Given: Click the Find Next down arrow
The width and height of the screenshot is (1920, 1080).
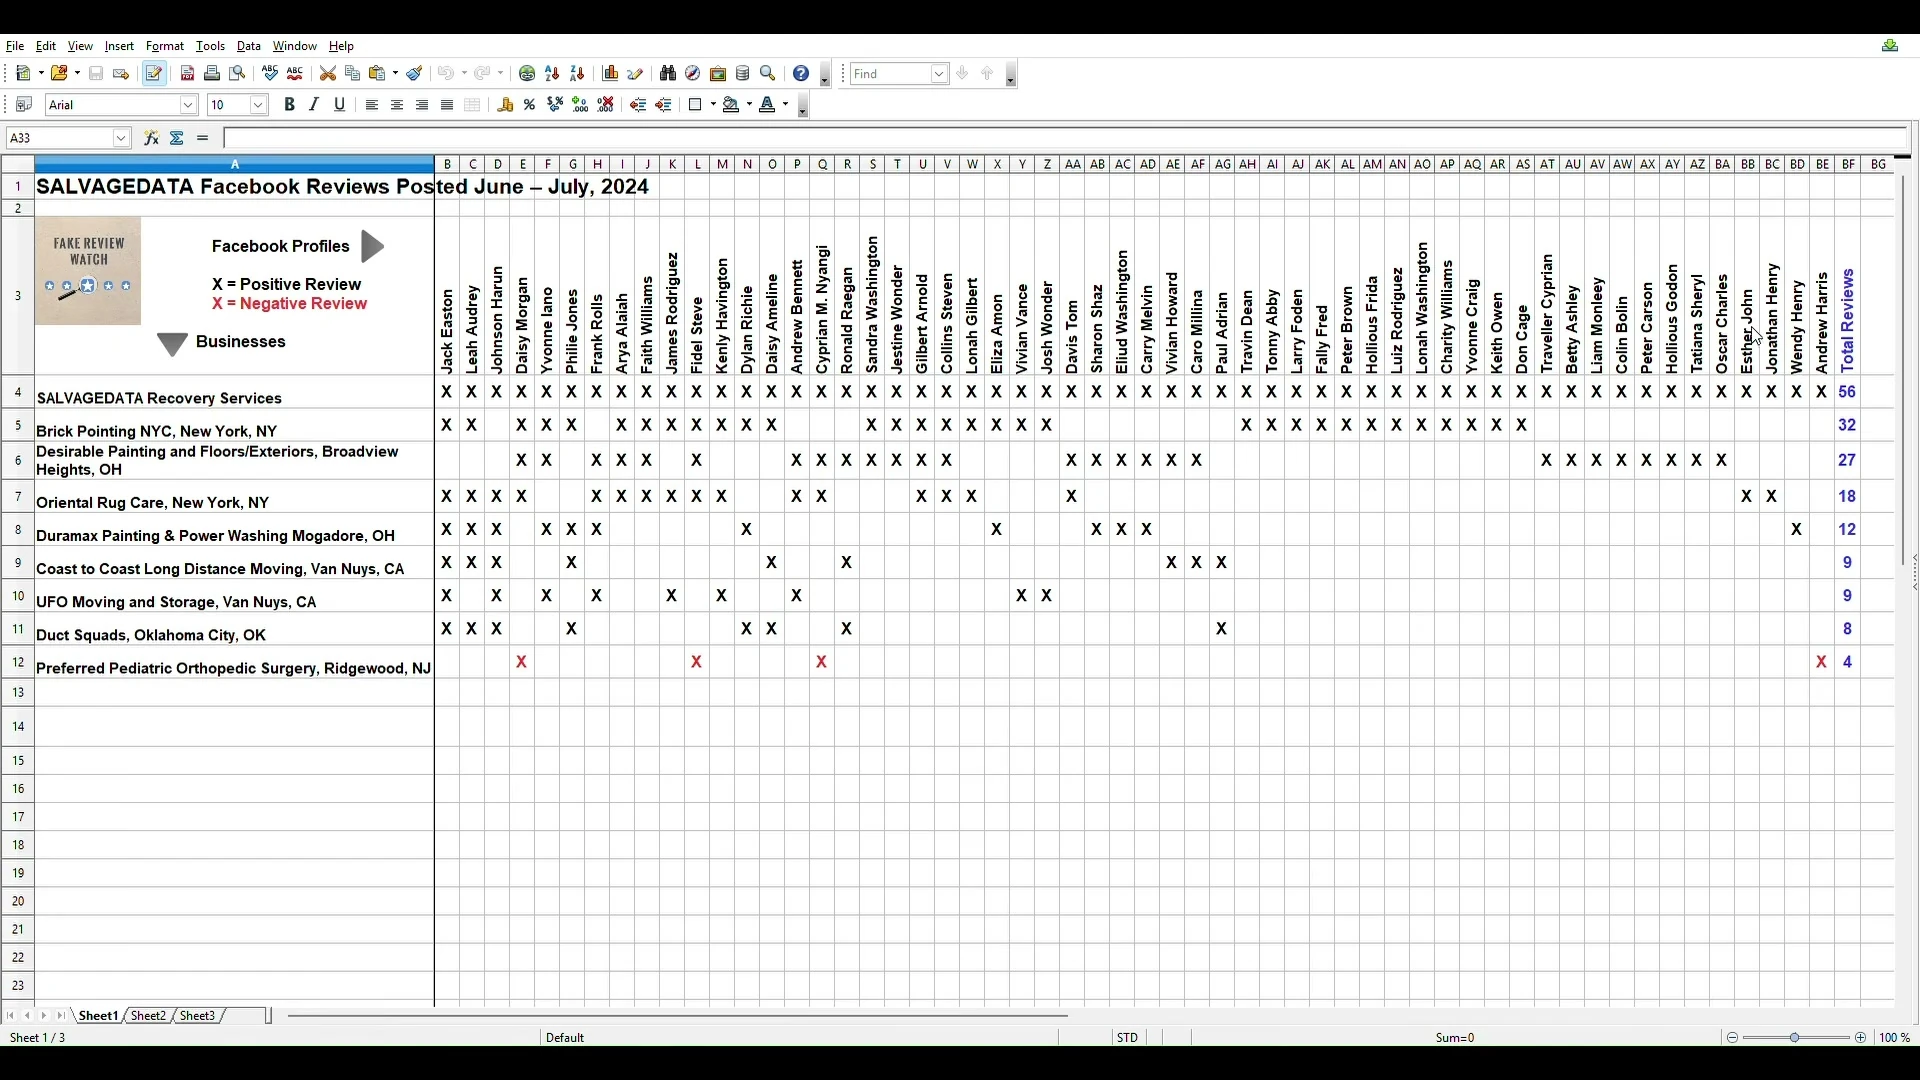Looking at the screenshot, I should (x=964, y=74).
